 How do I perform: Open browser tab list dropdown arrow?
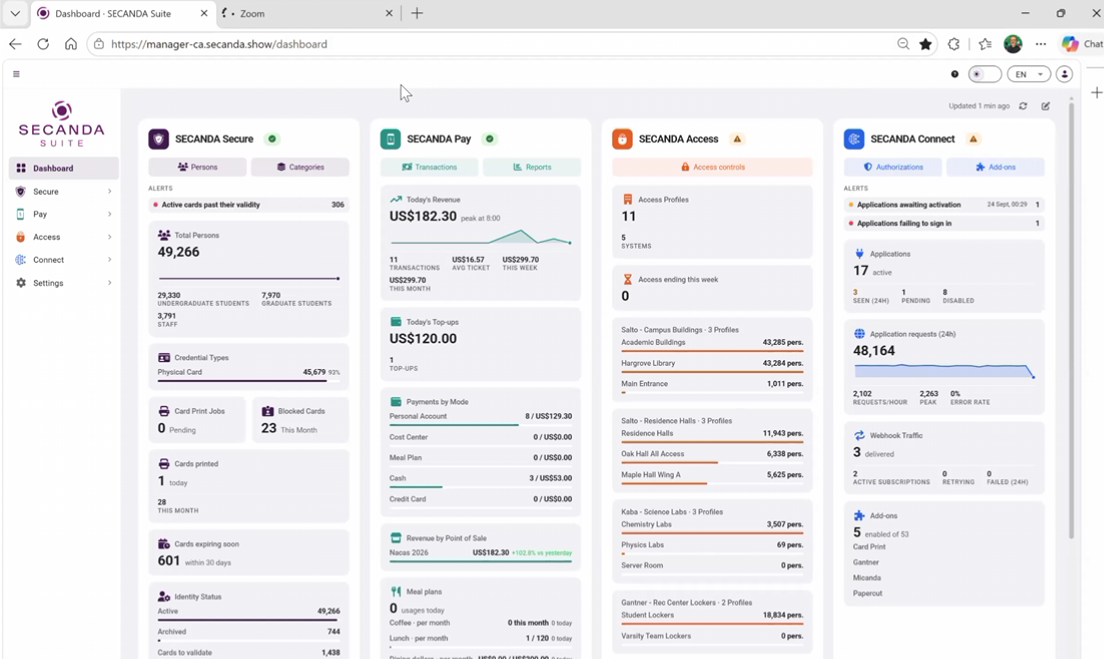pyautogui.click(x=15, y=13)
